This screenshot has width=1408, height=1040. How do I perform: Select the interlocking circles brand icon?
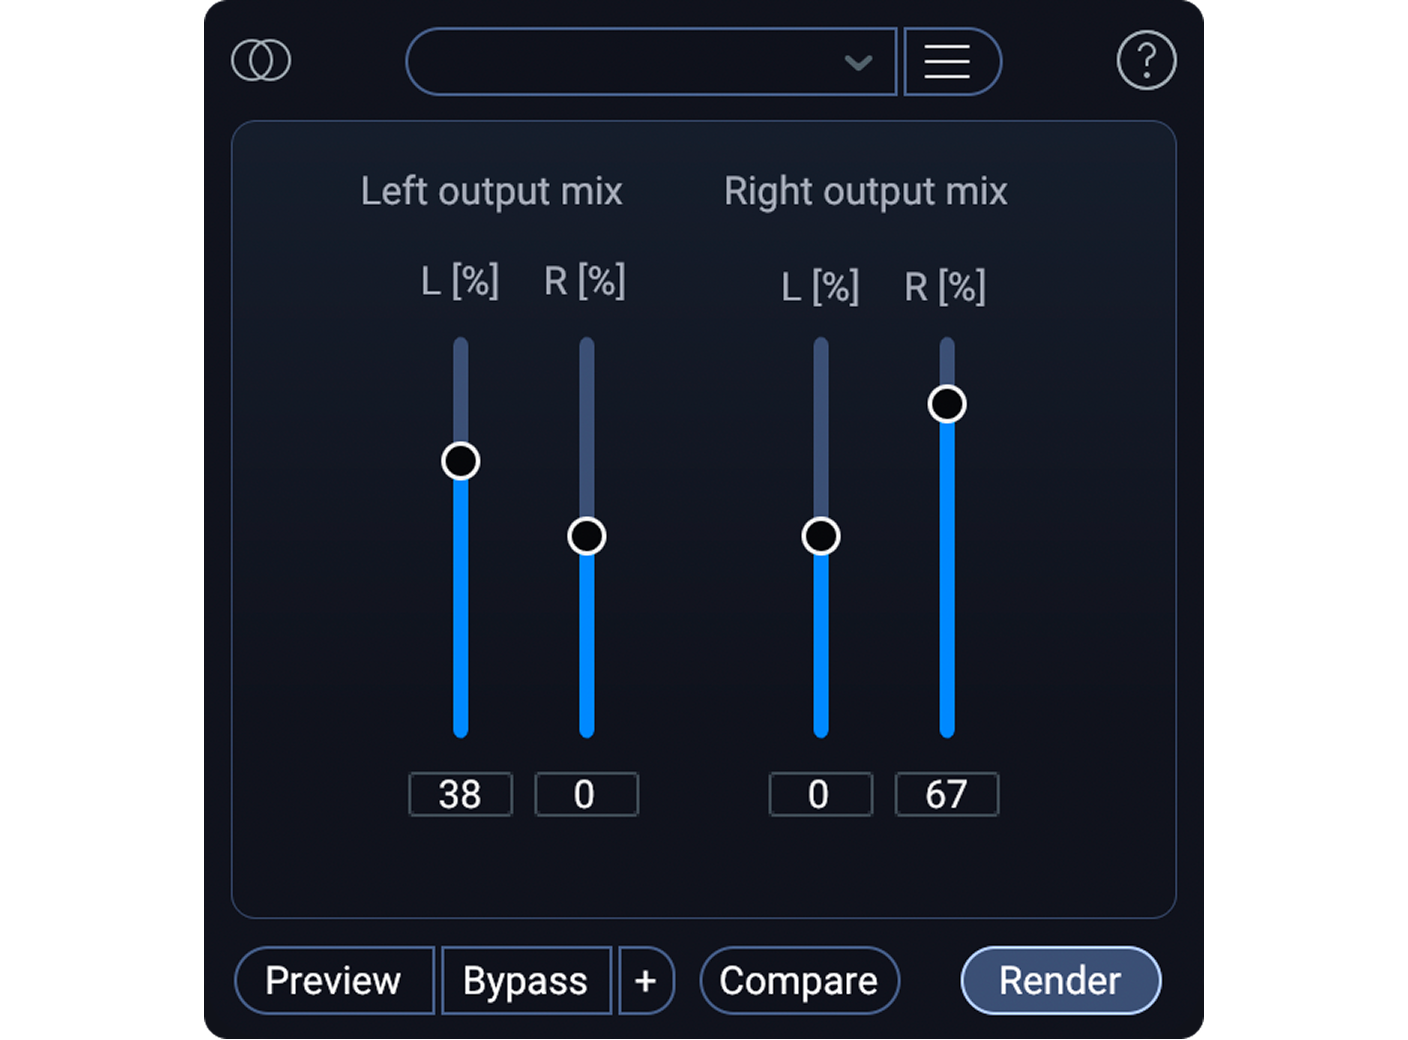[x=259, y=60]
